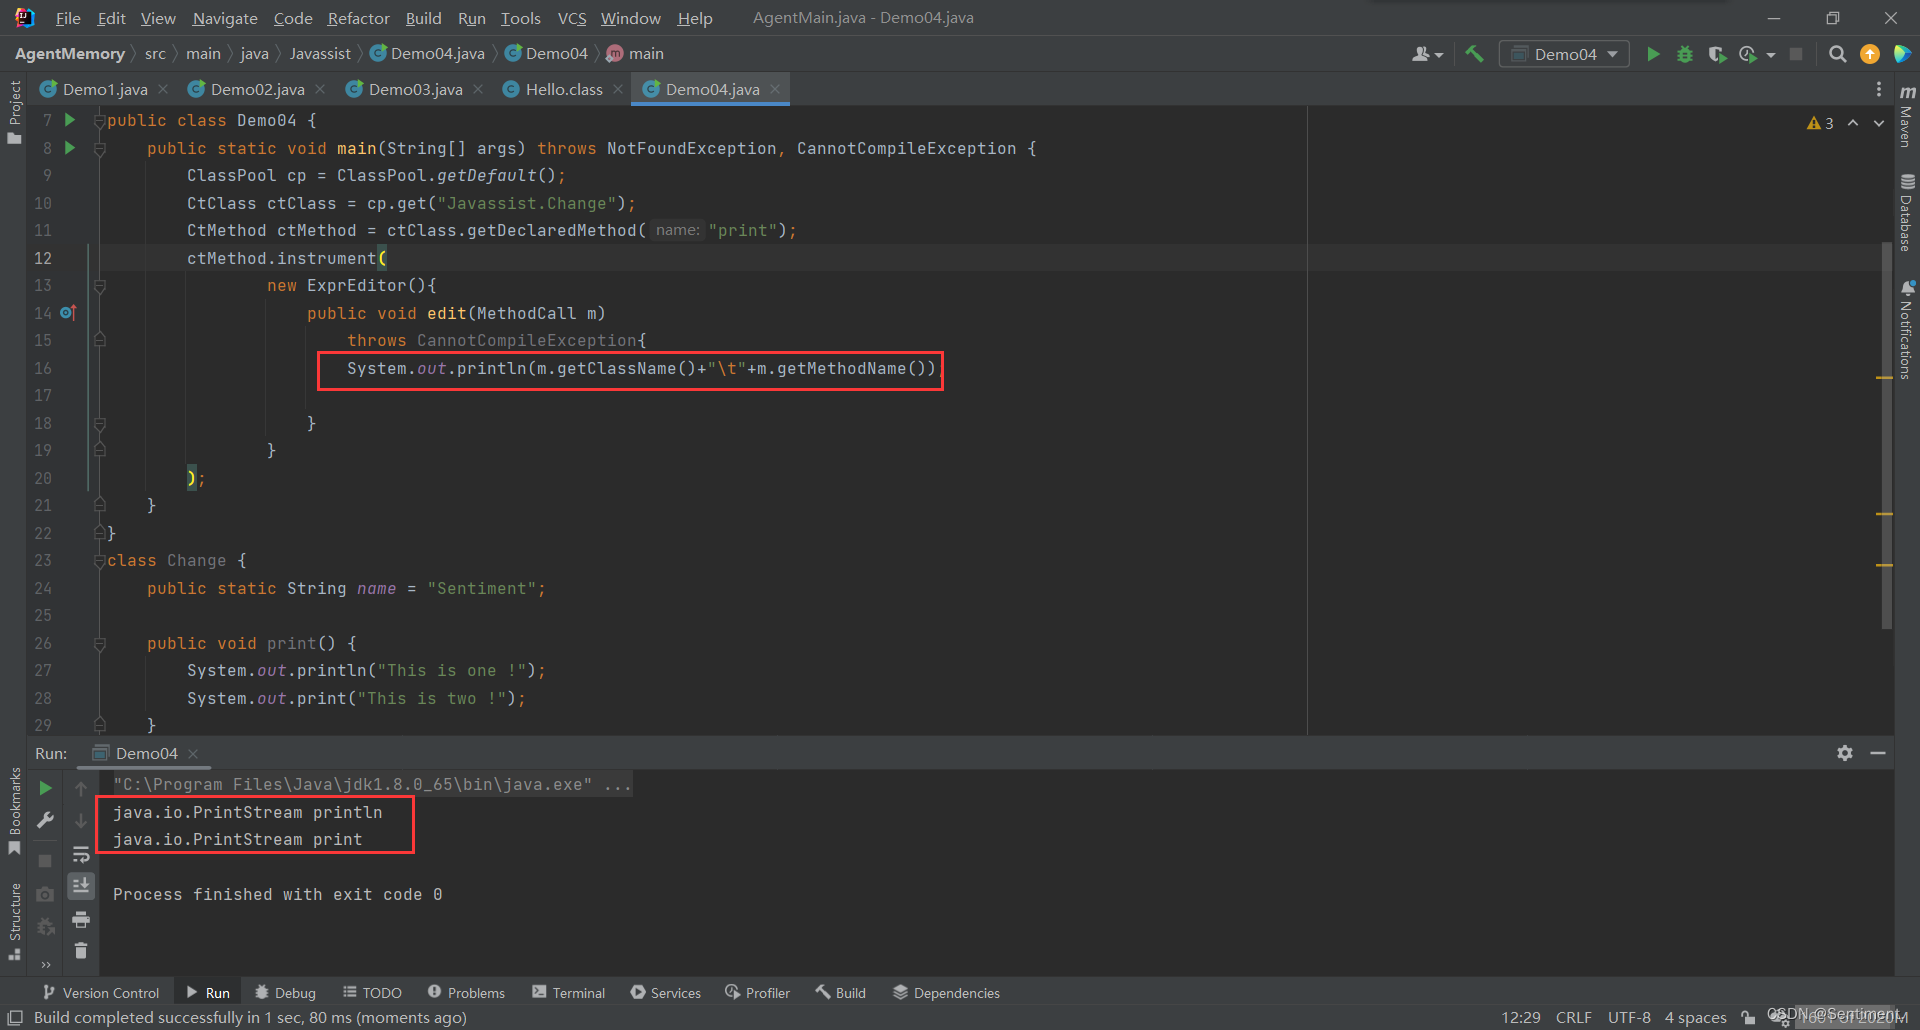The width and height of the screenshot is (1920, 1030).
Task: Open run configuration settings with the wrench icon
Action: click(x=45, y=820)
